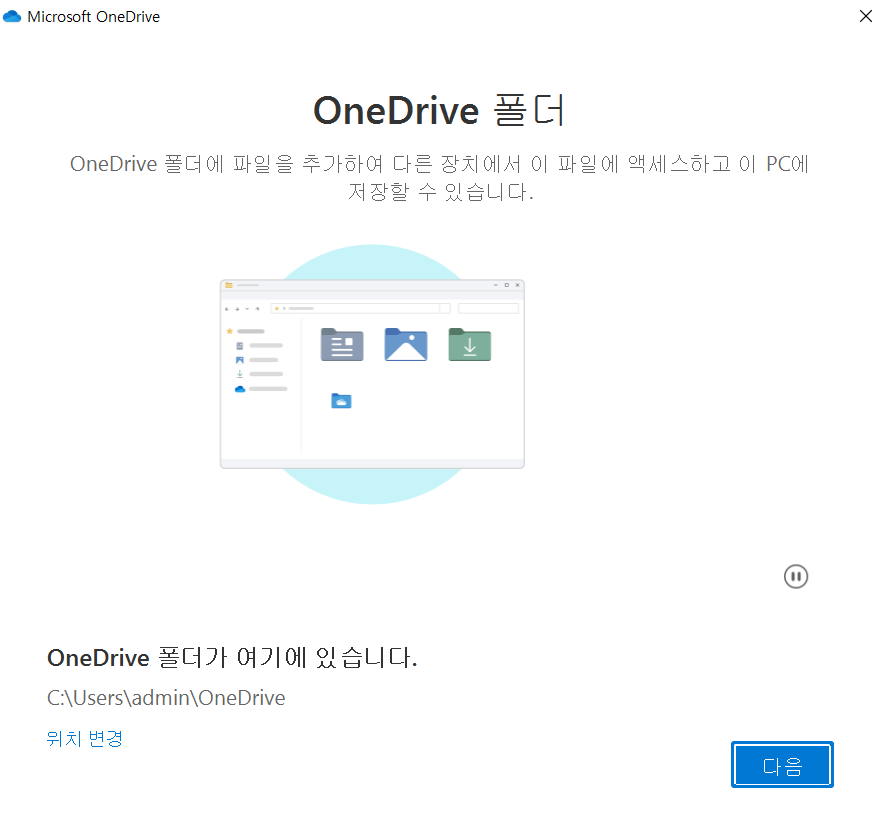The image size is (879, 818).
Task: Click the downloads sidebar icon in the illustration
Action: [239, 374]
